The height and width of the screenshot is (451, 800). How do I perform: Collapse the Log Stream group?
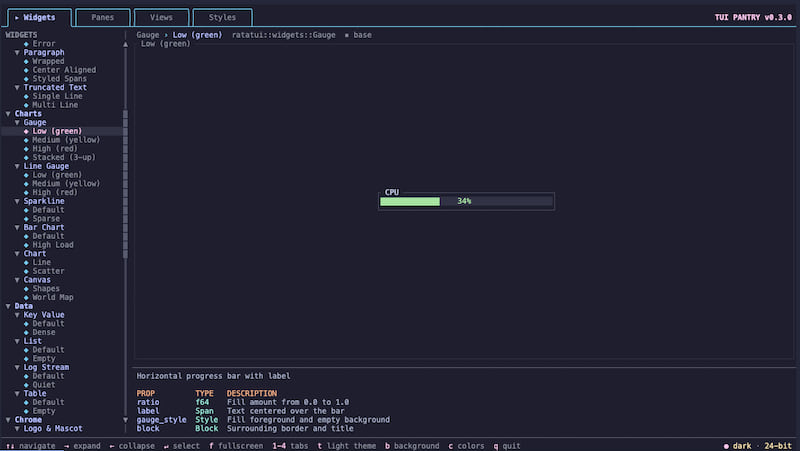point(17,367)
